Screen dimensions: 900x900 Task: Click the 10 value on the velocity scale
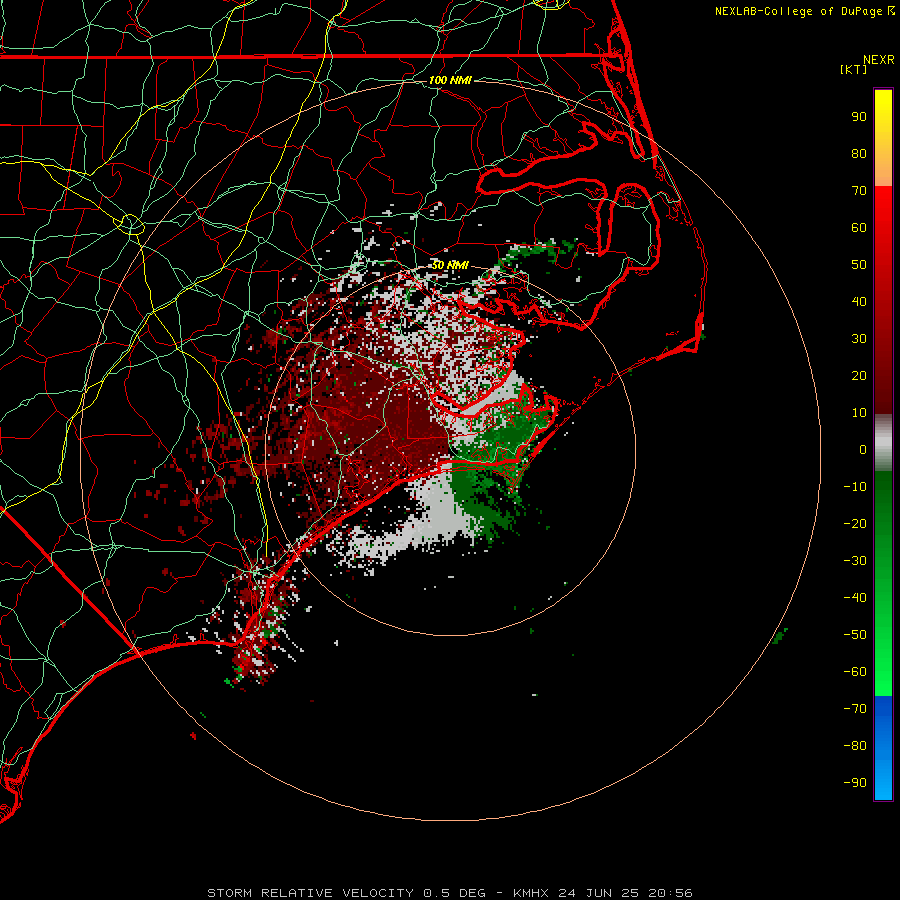859,413
